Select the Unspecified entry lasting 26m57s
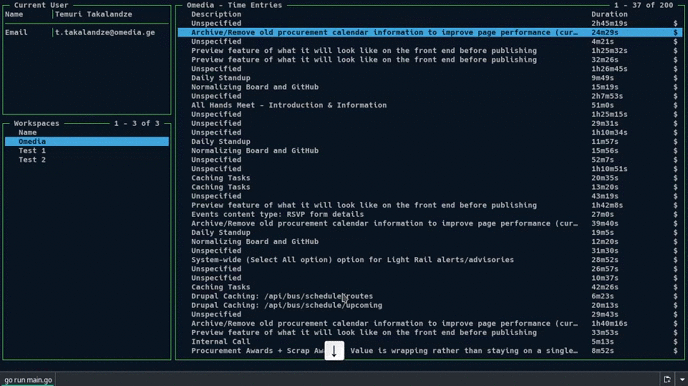This screenshot has height=386, width=688. coord(430,269)
